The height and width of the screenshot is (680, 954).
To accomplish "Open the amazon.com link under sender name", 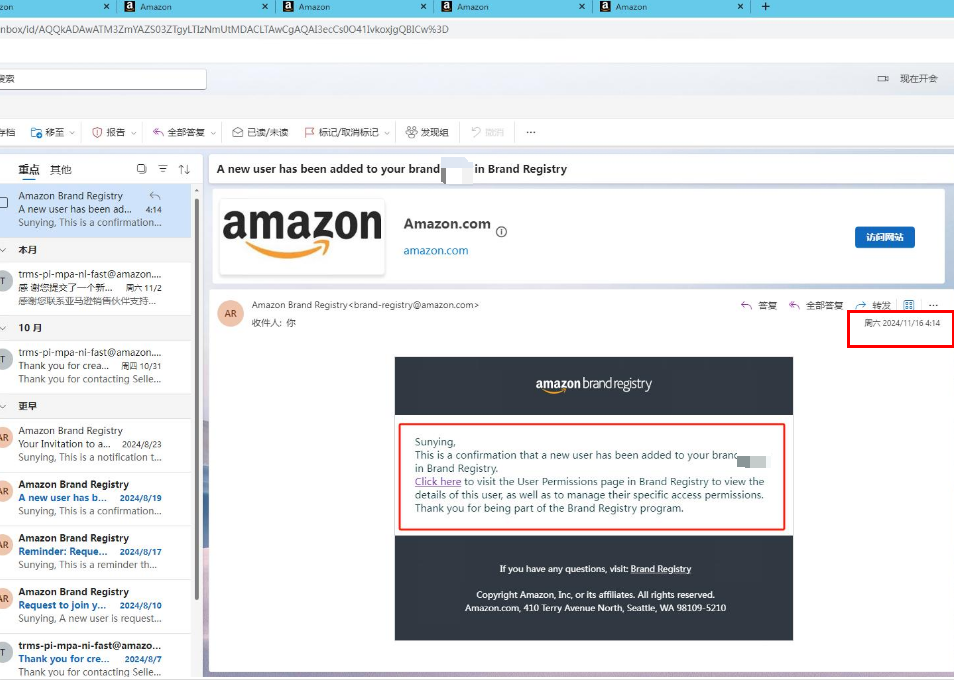I will 436,251.
